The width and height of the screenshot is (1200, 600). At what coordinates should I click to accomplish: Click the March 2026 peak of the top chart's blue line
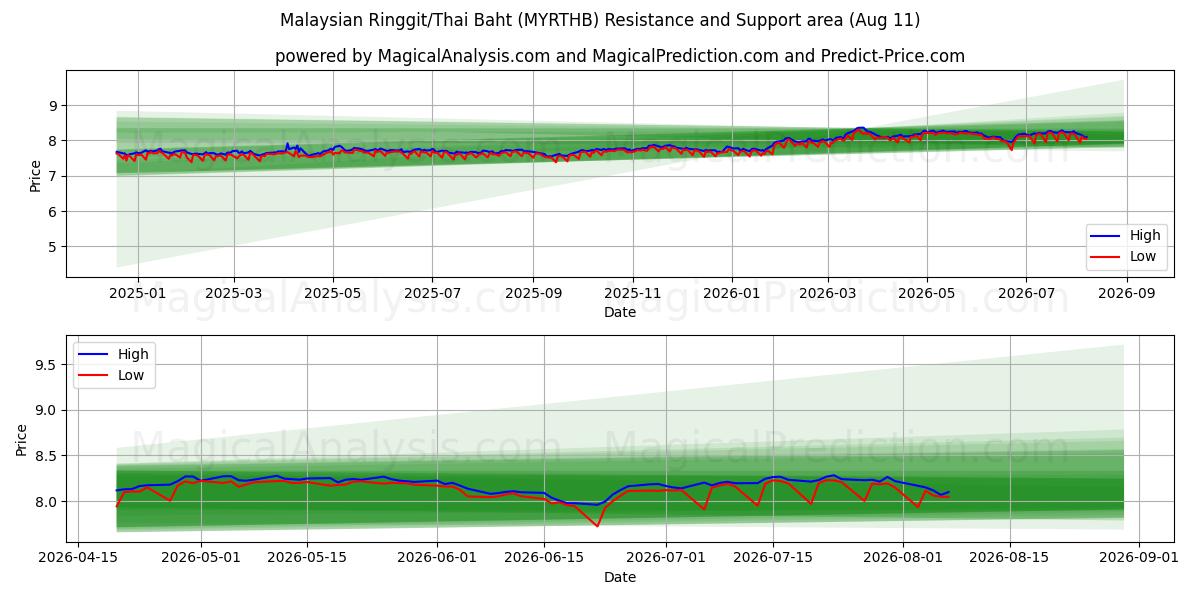pyautogui.click(x=860, y=128)
